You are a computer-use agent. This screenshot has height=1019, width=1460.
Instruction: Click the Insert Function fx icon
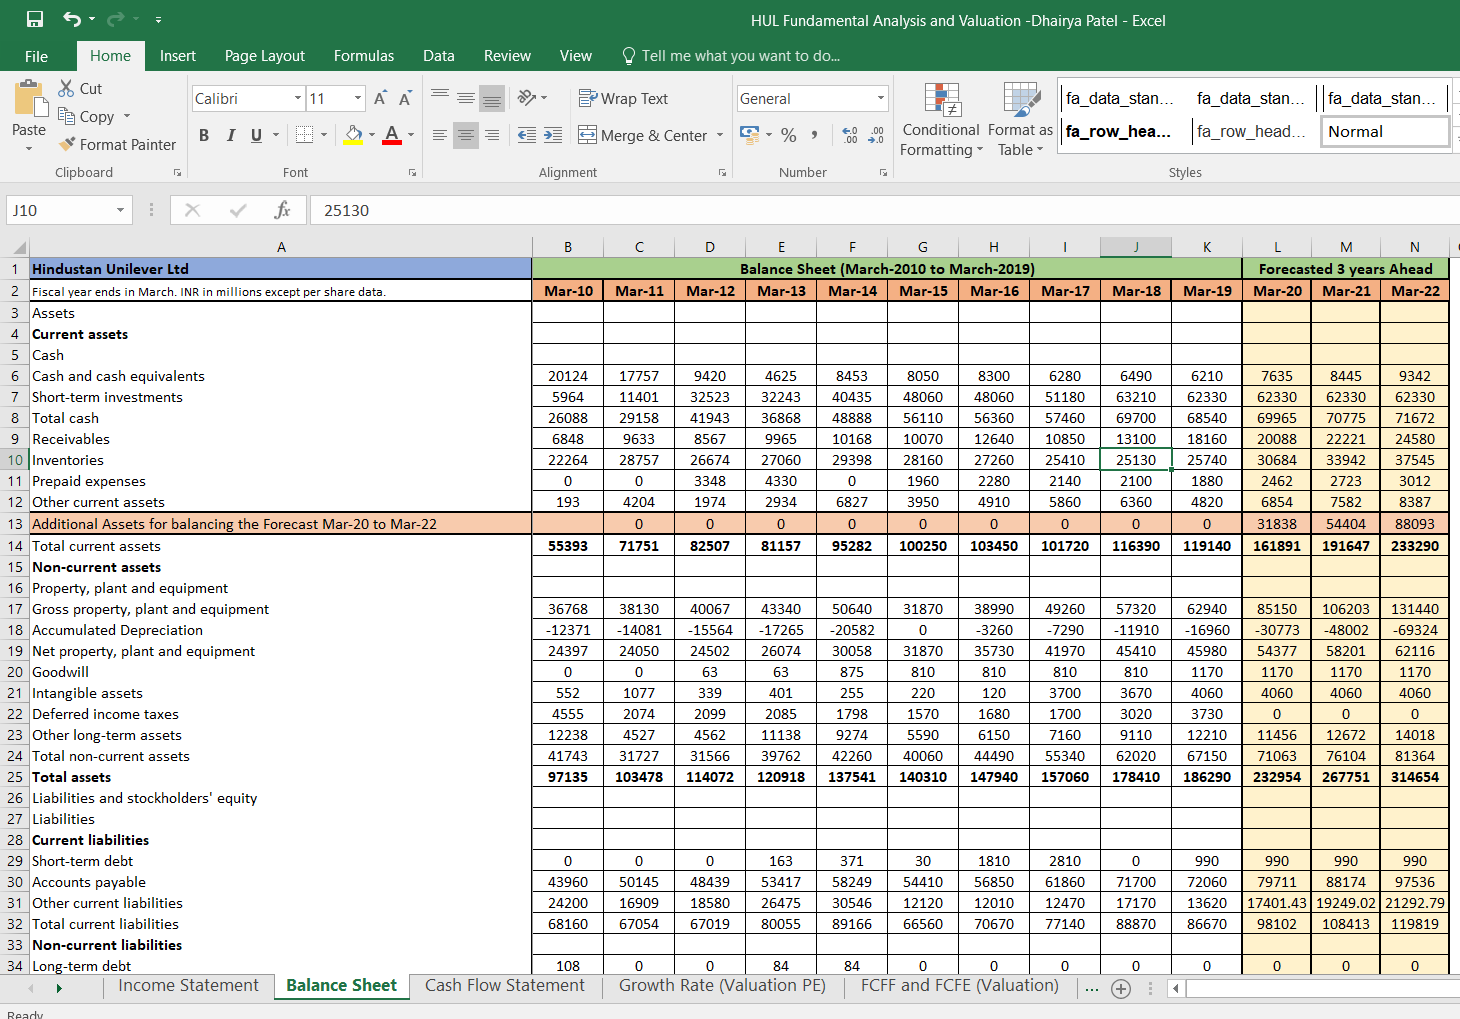(282, 210)
